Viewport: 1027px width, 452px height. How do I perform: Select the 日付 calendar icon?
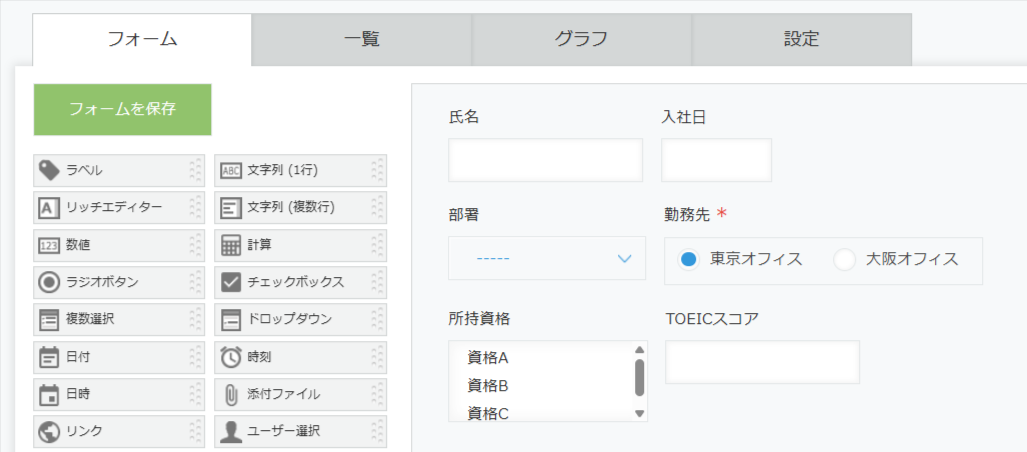[49, 358]
